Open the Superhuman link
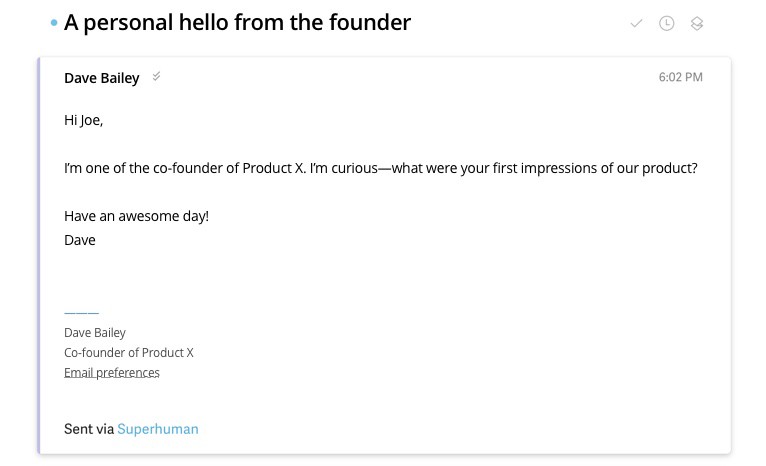The width and height of the screenshot is (766, 466). (x=158, y=429)
